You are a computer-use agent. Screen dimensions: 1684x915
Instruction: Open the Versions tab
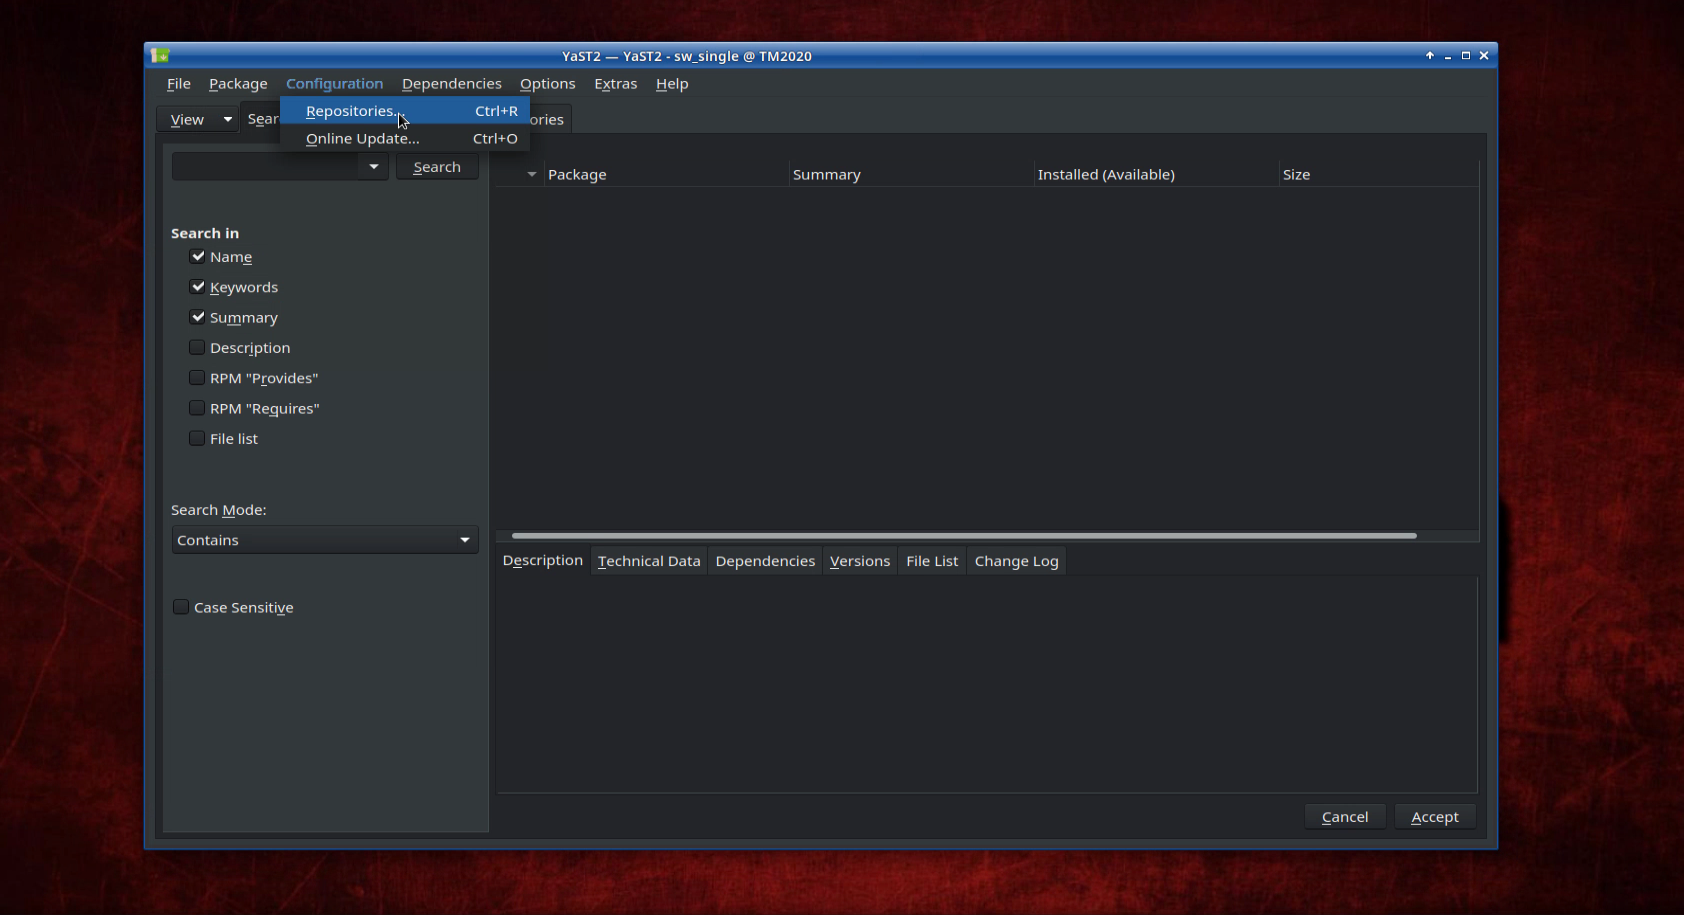click(859, 561)
